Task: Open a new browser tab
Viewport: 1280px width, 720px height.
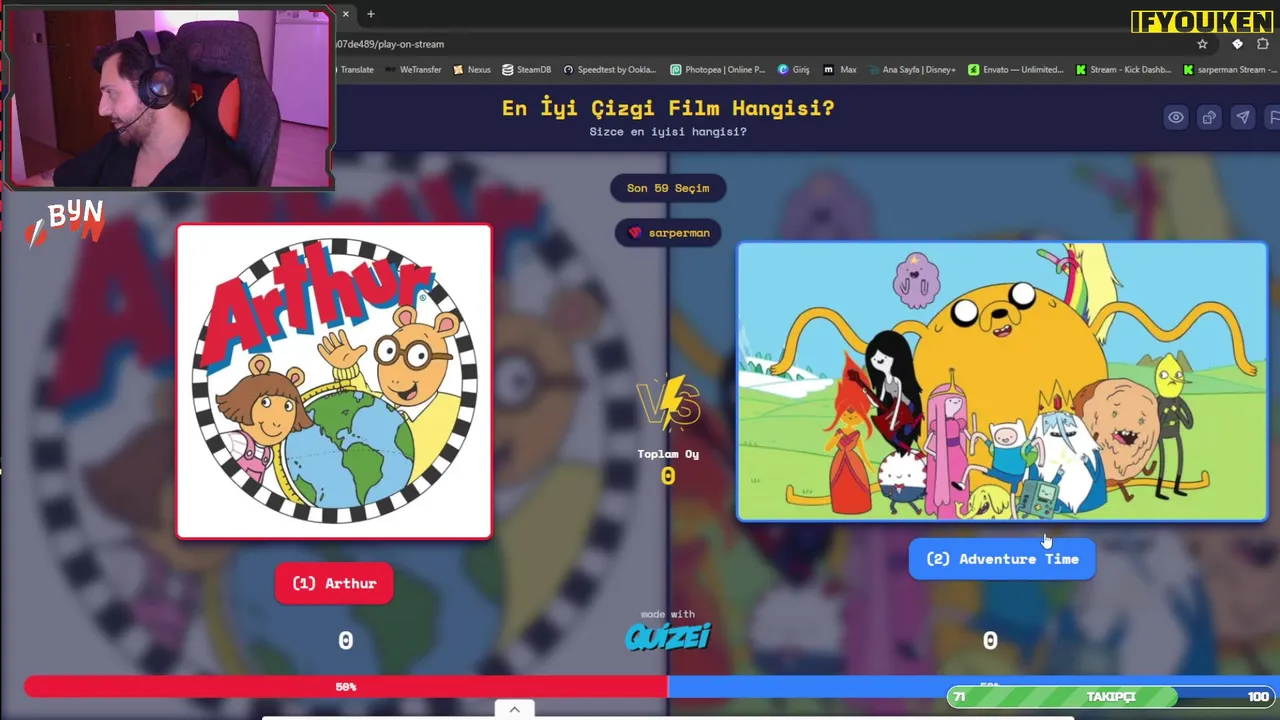Action: [x=370, y=14]
